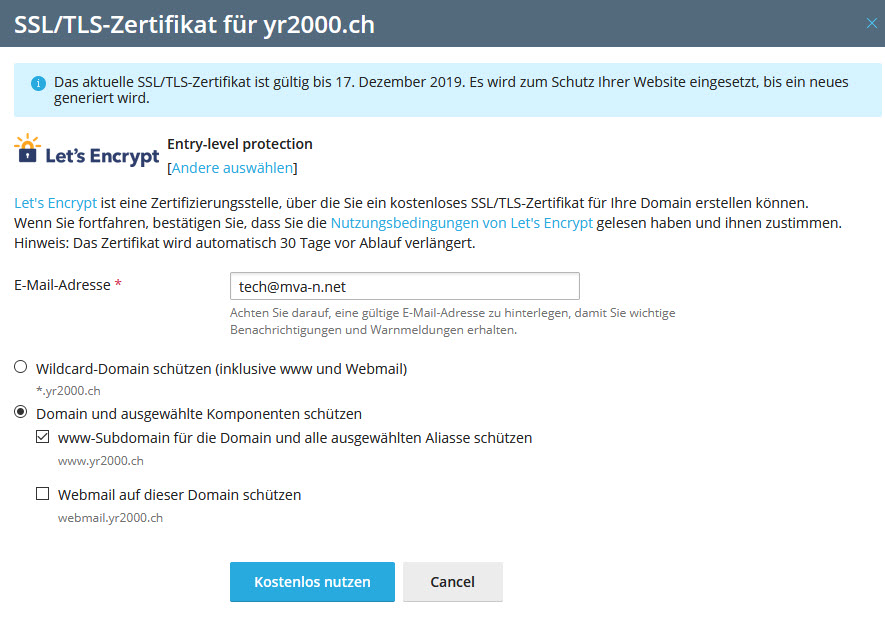The height and width of the screenshot is (619, 885).
Task: Click the Cancel button
Action: [x=453, y=582]
